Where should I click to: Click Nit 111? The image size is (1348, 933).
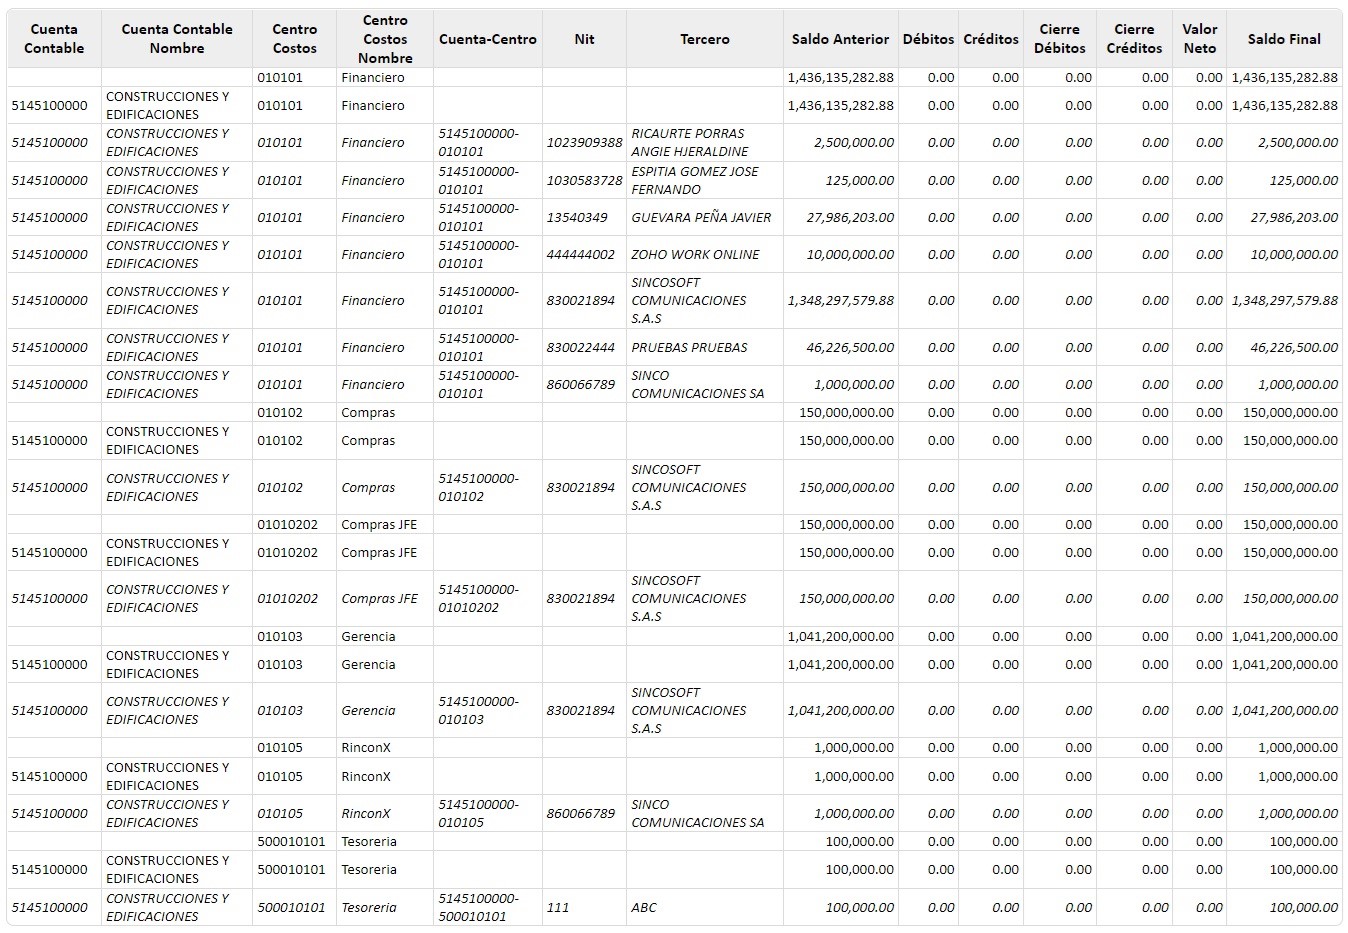[558, 907]
